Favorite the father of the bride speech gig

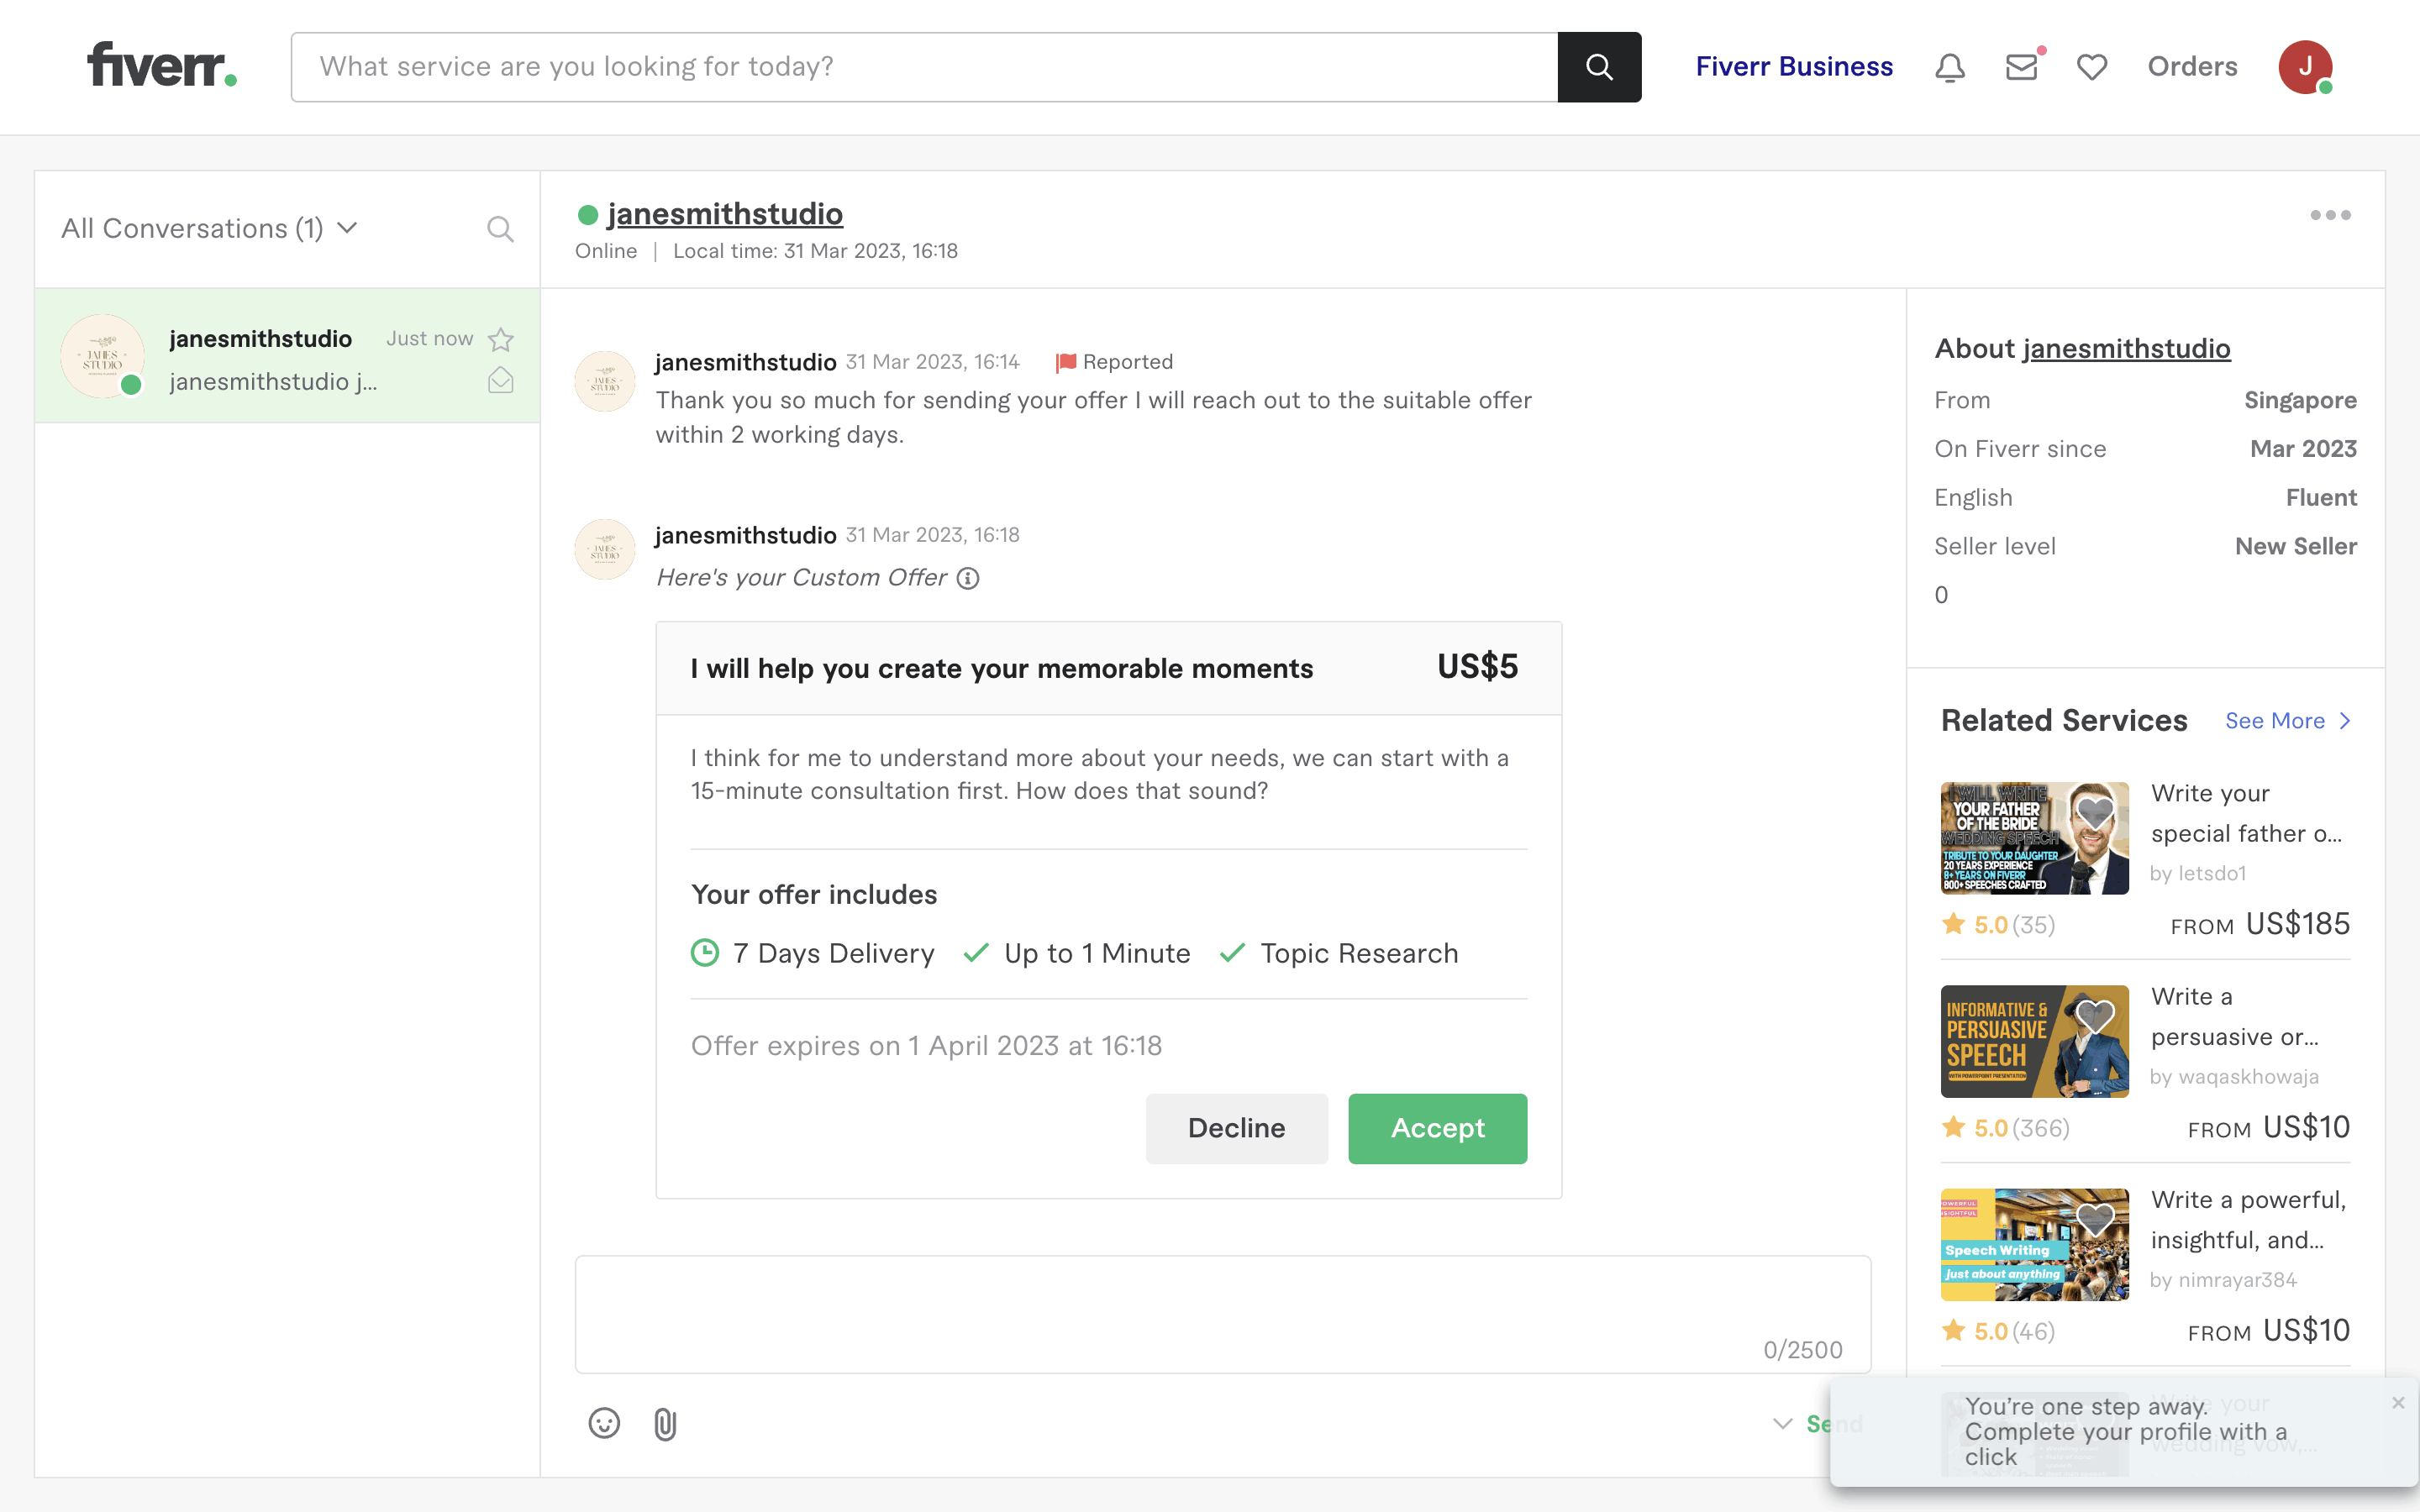(x=2094, y=813)
